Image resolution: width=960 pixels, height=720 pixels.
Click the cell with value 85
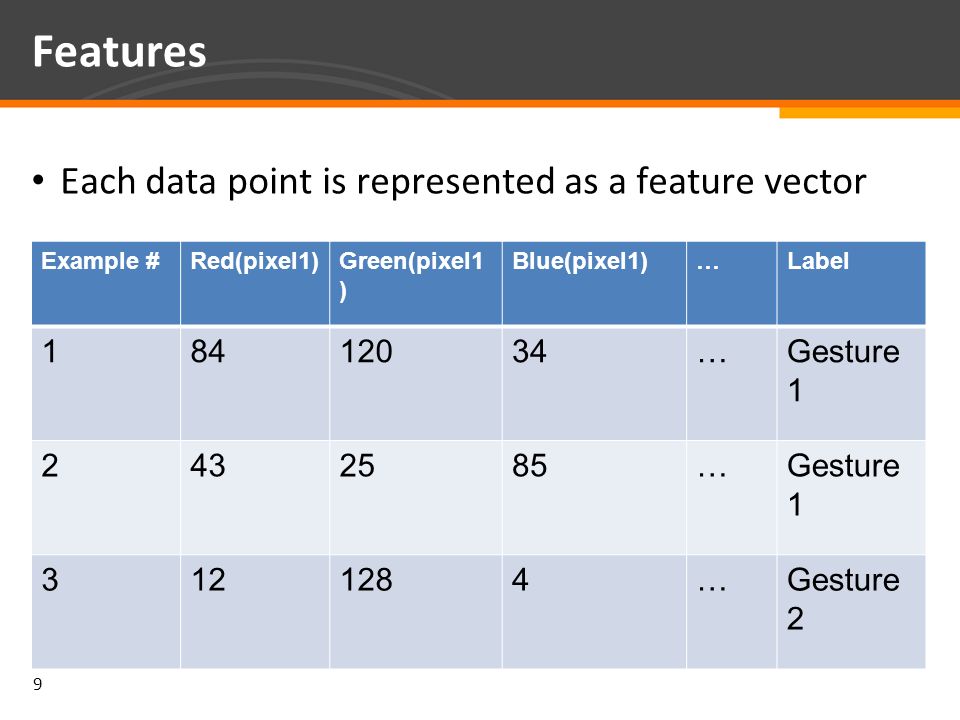click(594, 497)
